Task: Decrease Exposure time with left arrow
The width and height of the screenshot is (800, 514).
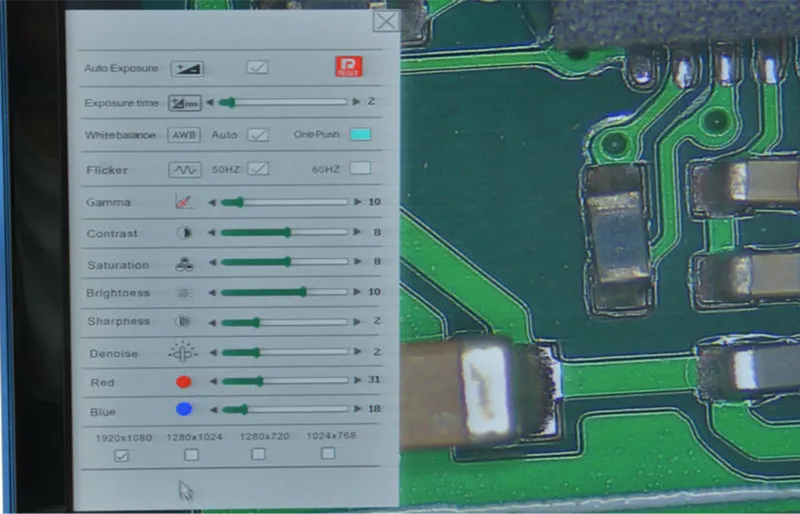Action: (210, 102)
